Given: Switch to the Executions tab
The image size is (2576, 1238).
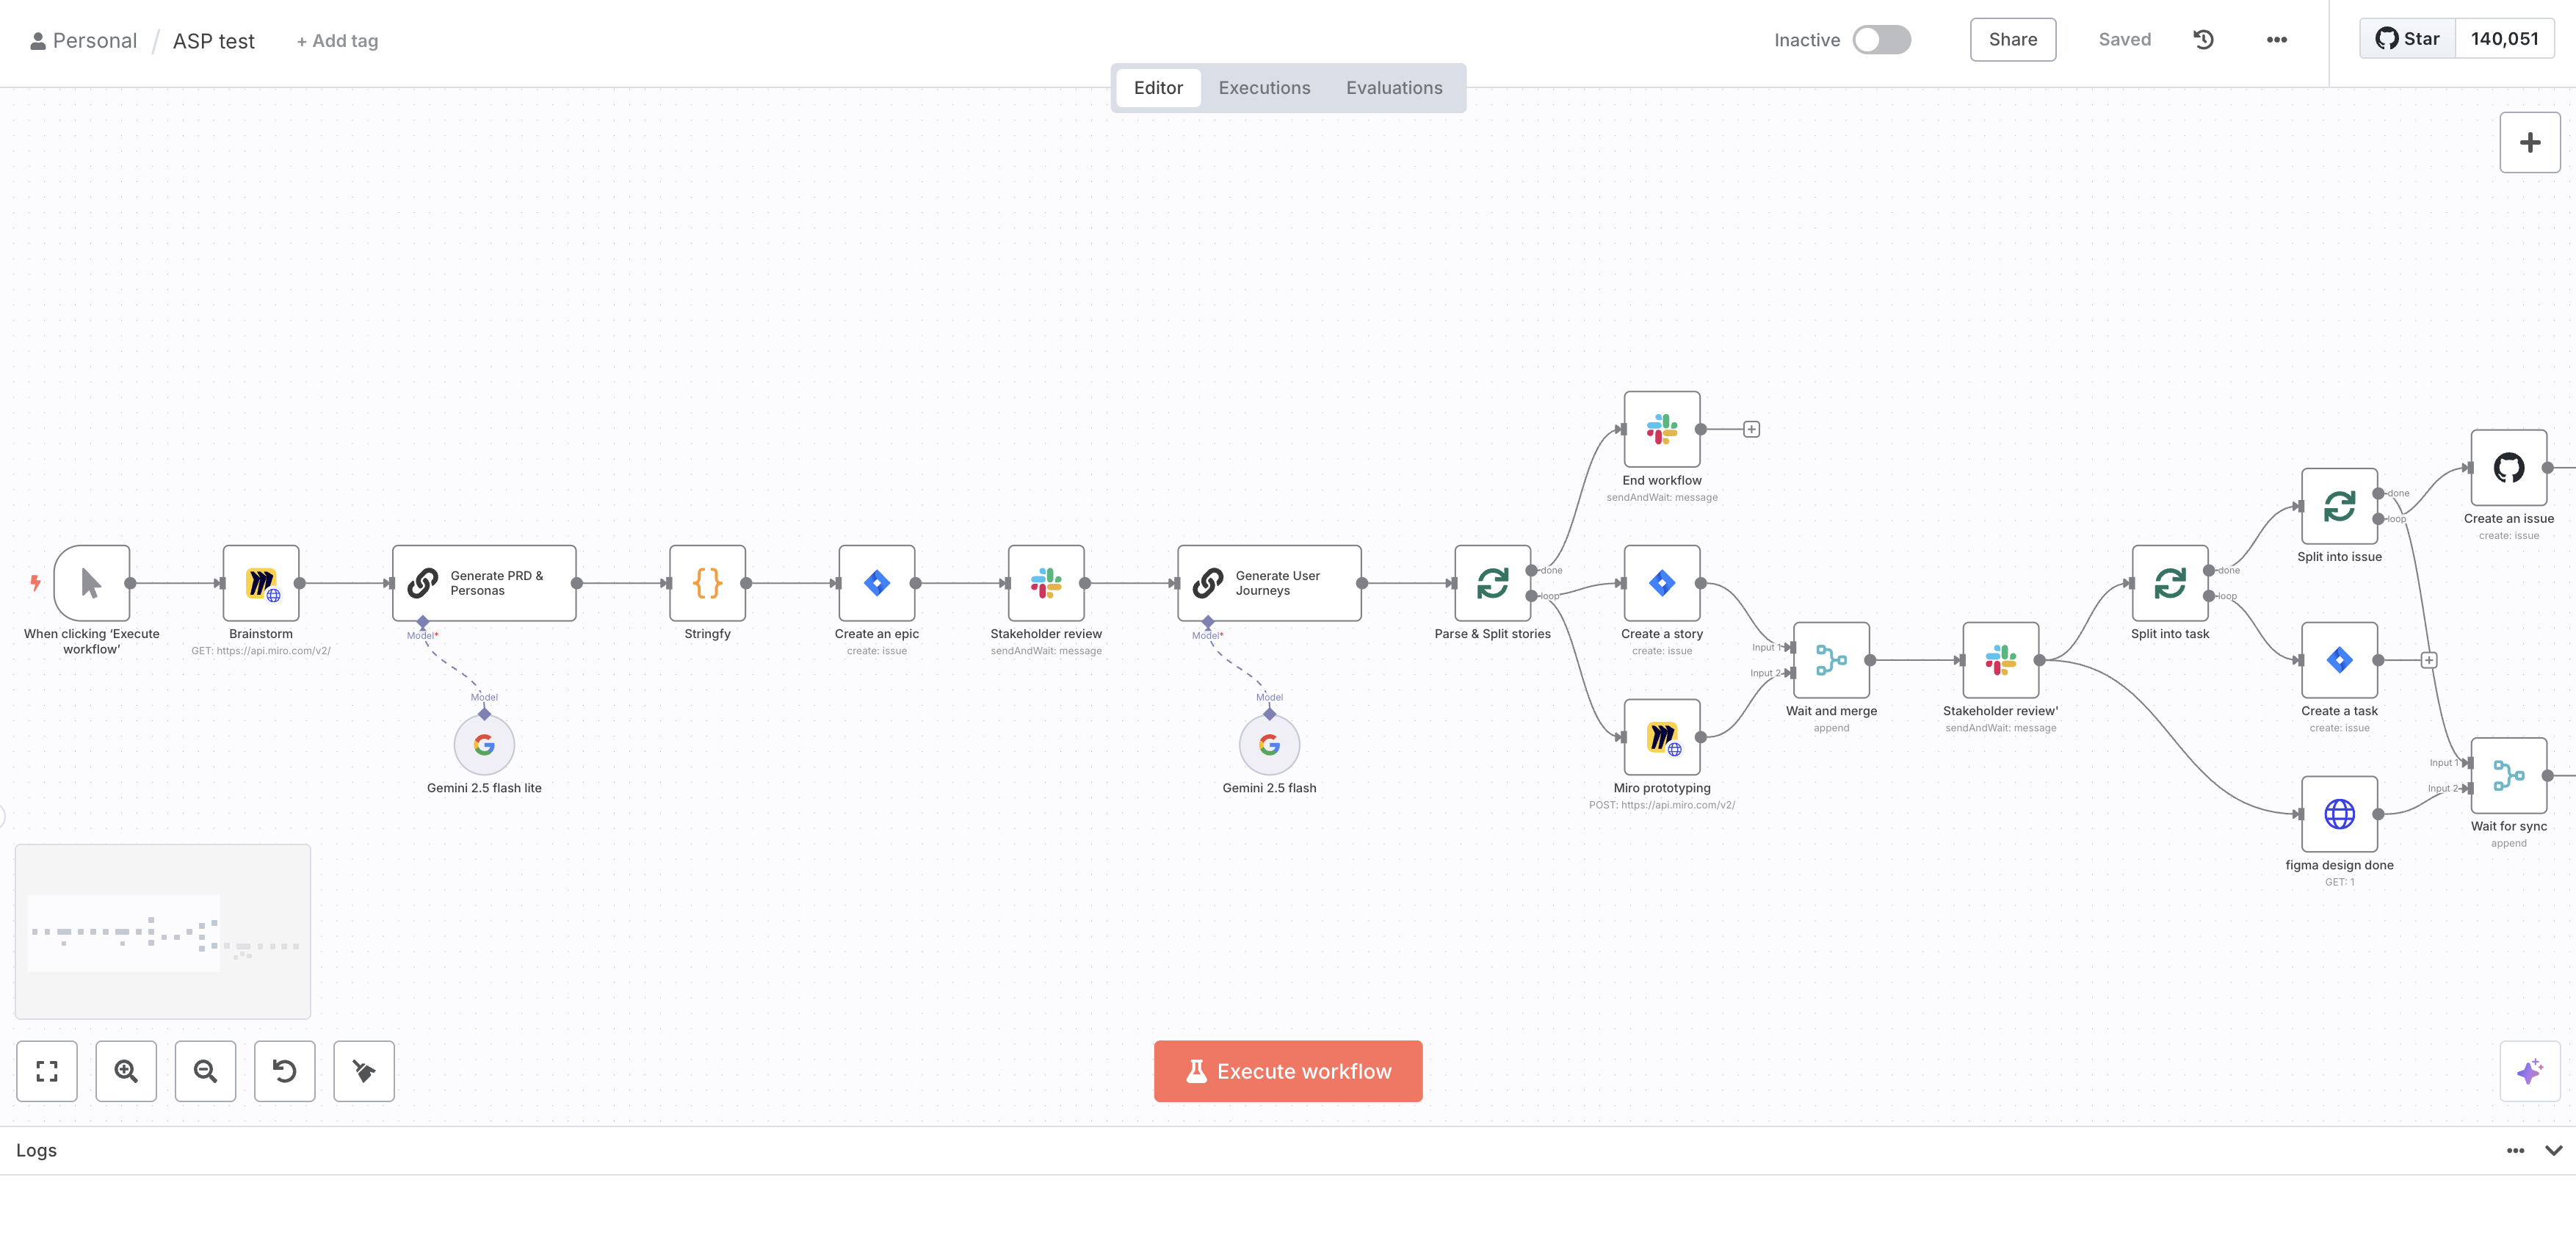Looking at the screenshot, I should click(1264, 88).
